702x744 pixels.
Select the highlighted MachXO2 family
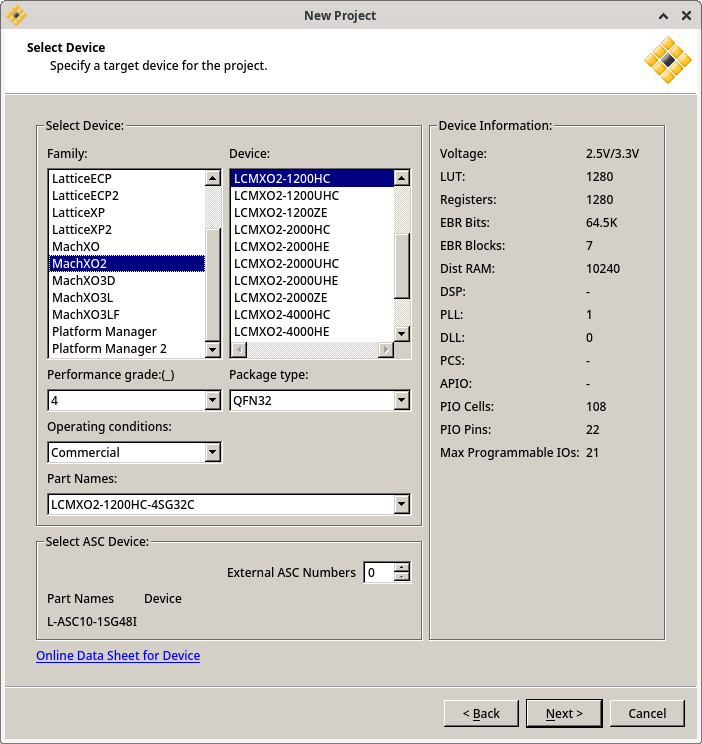pos(127,264)
